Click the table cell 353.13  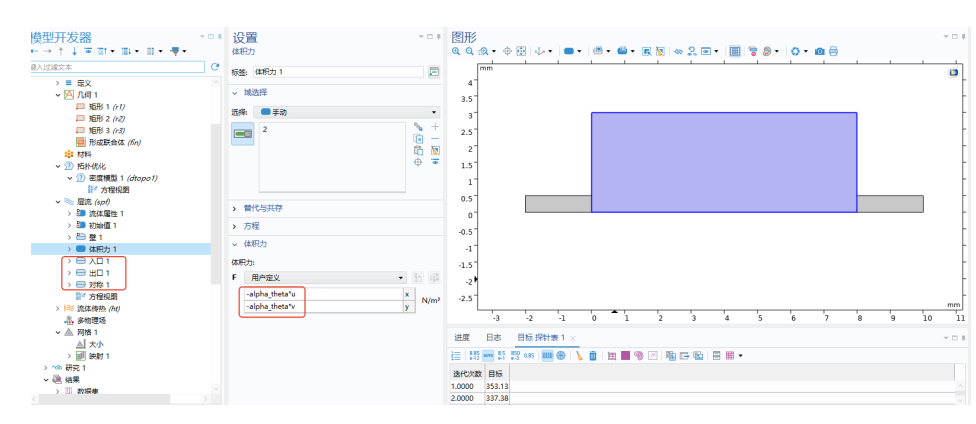pos(497,386)
